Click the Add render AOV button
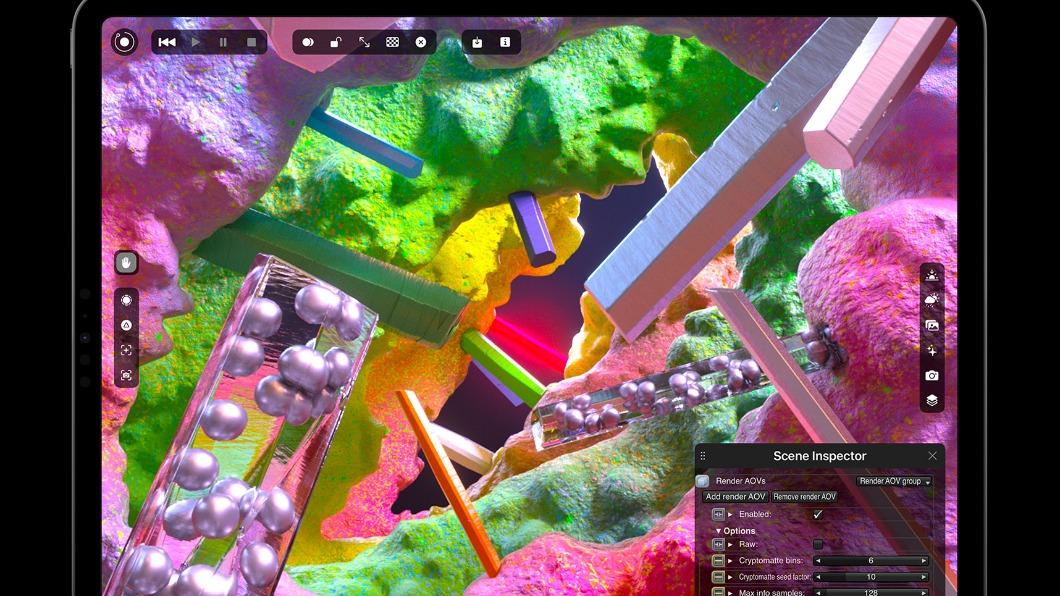This screenshot has width=1060, height=596. point(736,497)
